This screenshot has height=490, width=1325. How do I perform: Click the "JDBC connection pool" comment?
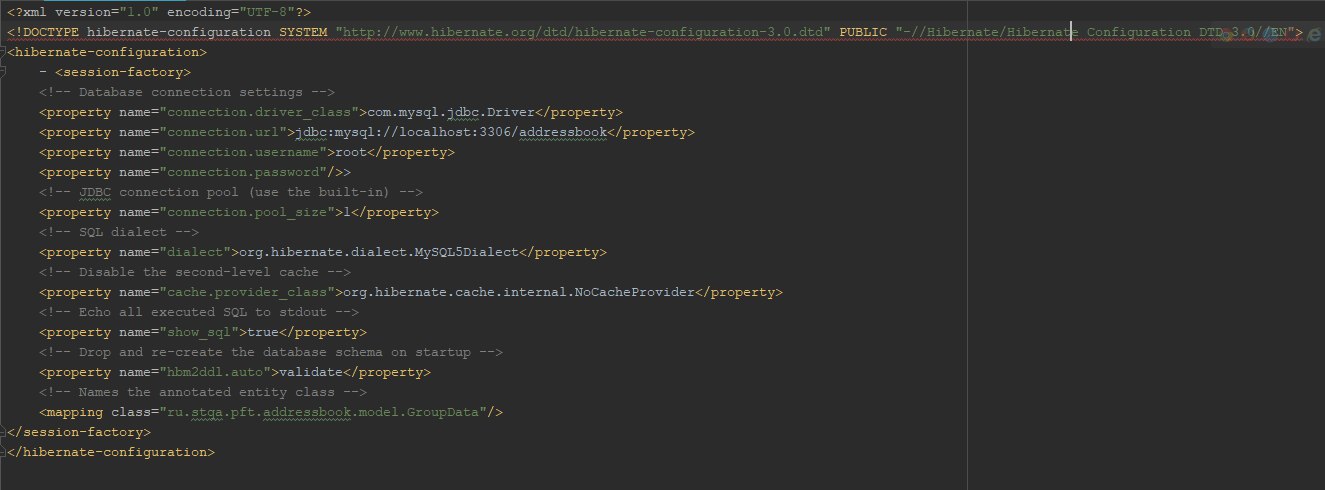(231, 192)
